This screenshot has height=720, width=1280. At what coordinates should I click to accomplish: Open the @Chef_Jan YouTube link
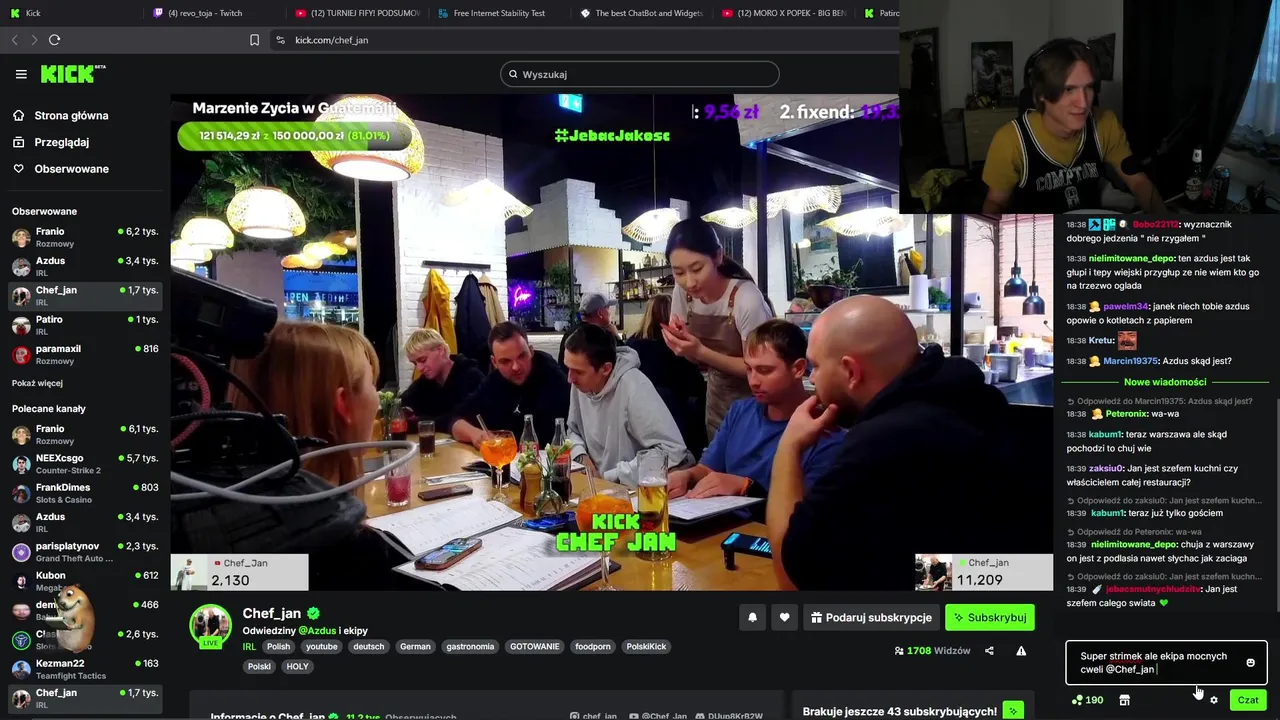(x=658, y=716)
